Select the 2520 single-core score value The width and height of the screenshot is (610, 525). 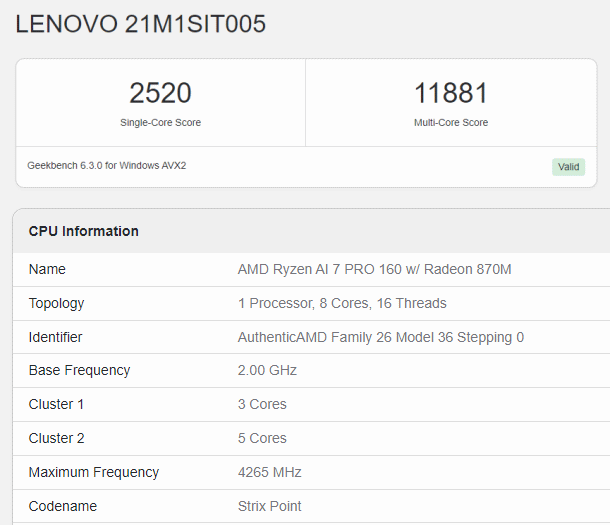pos(160,93)
